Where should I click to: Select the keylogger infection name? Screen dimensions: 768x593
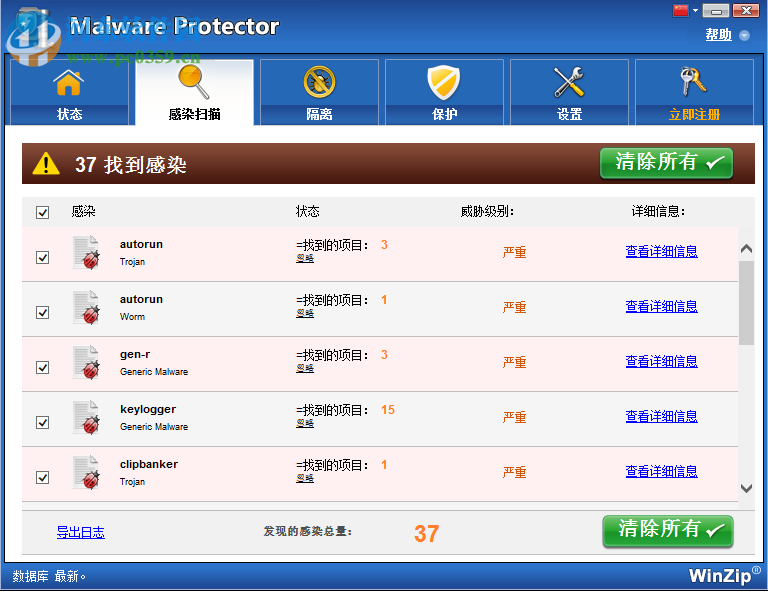[x=148, y=409]
